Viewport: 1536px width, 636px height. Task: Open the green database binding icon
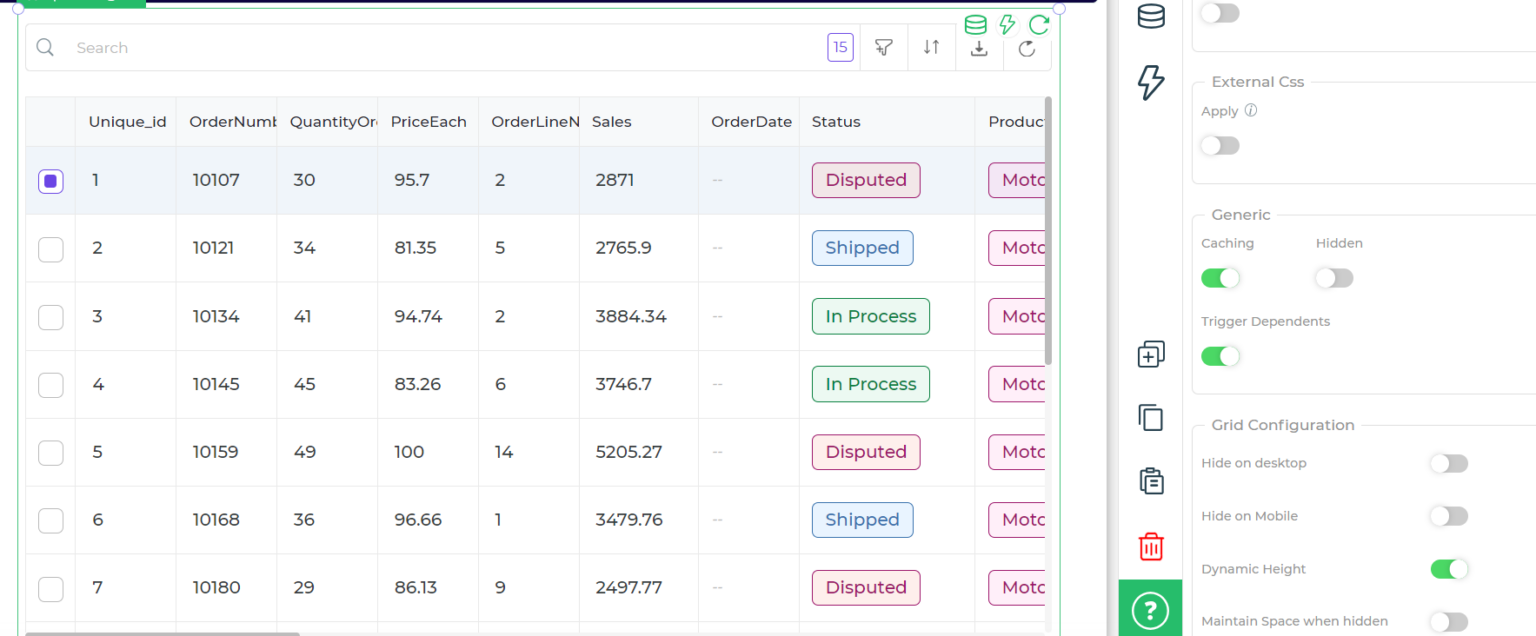[x=975, y=24]
